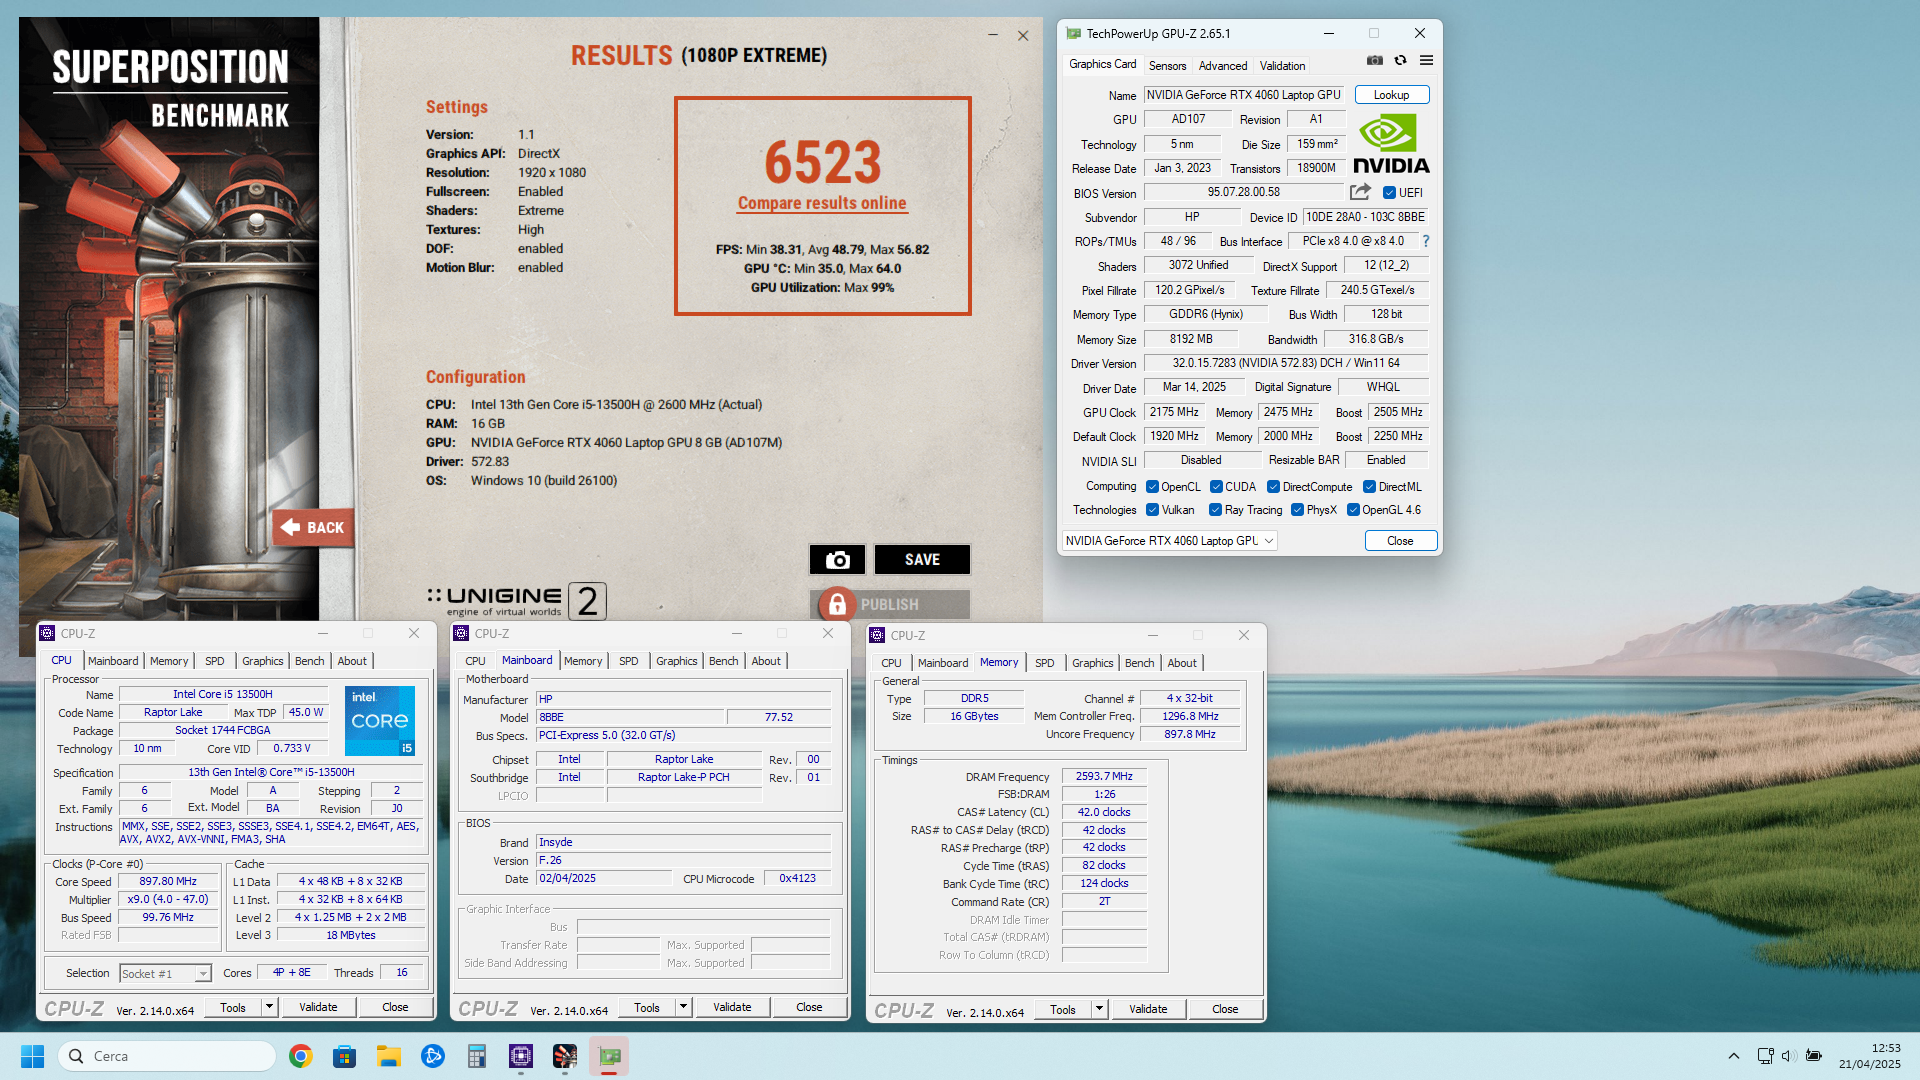This screenshot has height=1080, width=1920.
Task: Share BIOS via the export arrow icon
Action: click(1360, 192)
